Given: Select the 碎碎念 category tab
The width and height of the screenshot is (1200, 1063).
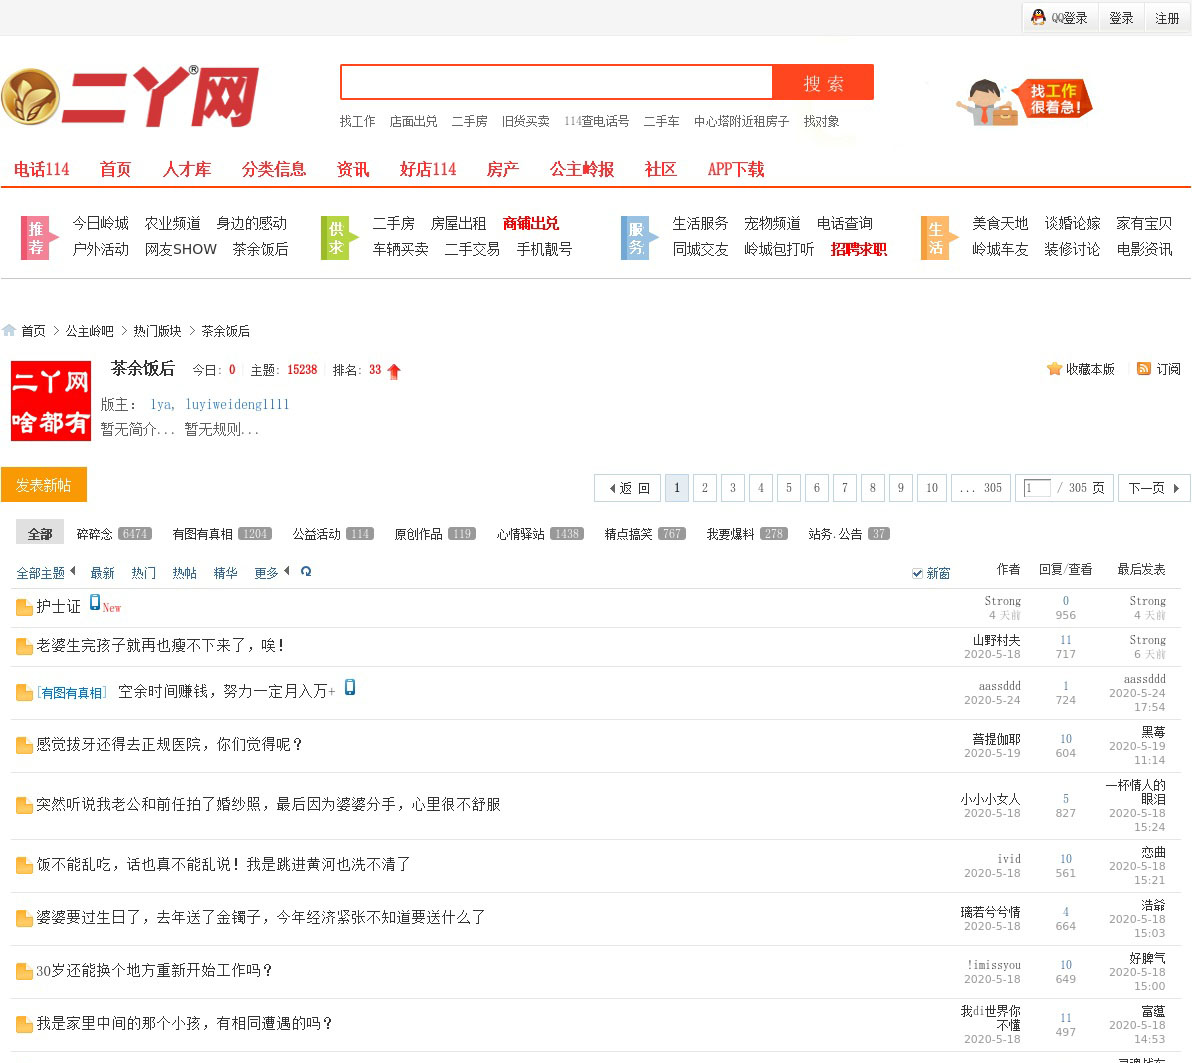Looking at the screenshot, I should click(114, 534).
